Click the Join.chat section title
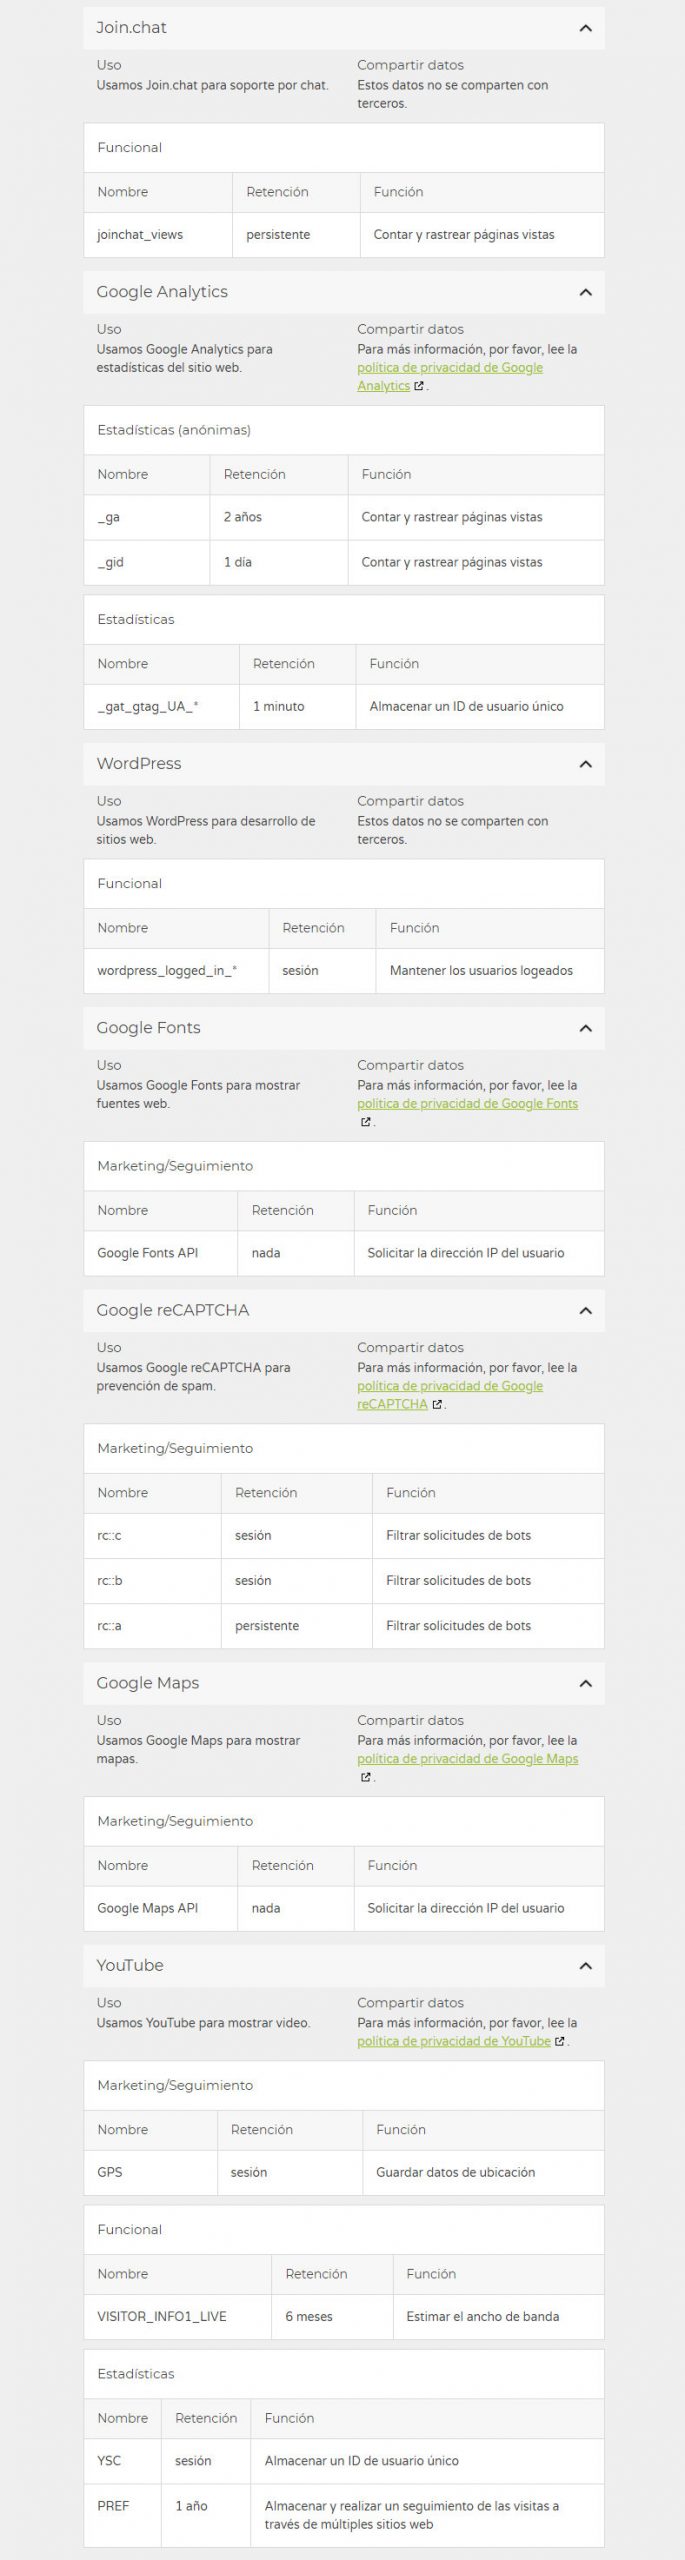 point(131,28)
